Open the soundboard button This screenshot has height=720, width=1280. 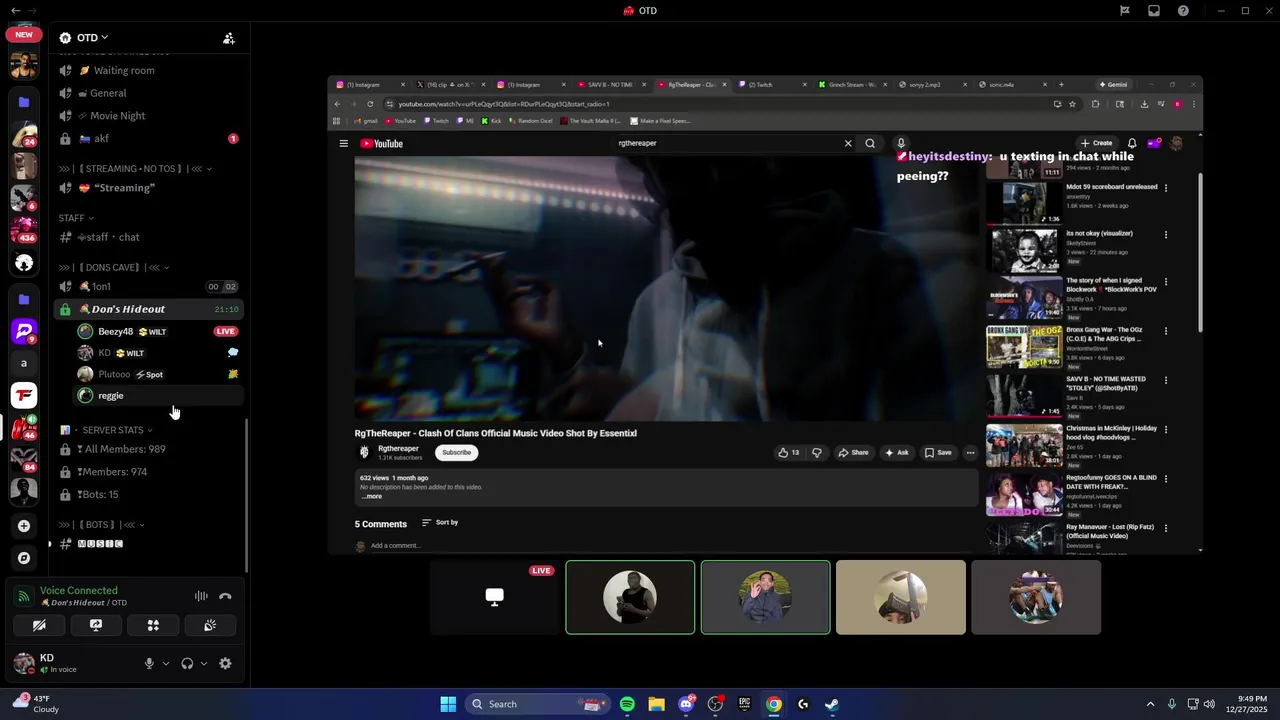click(210, 625)
